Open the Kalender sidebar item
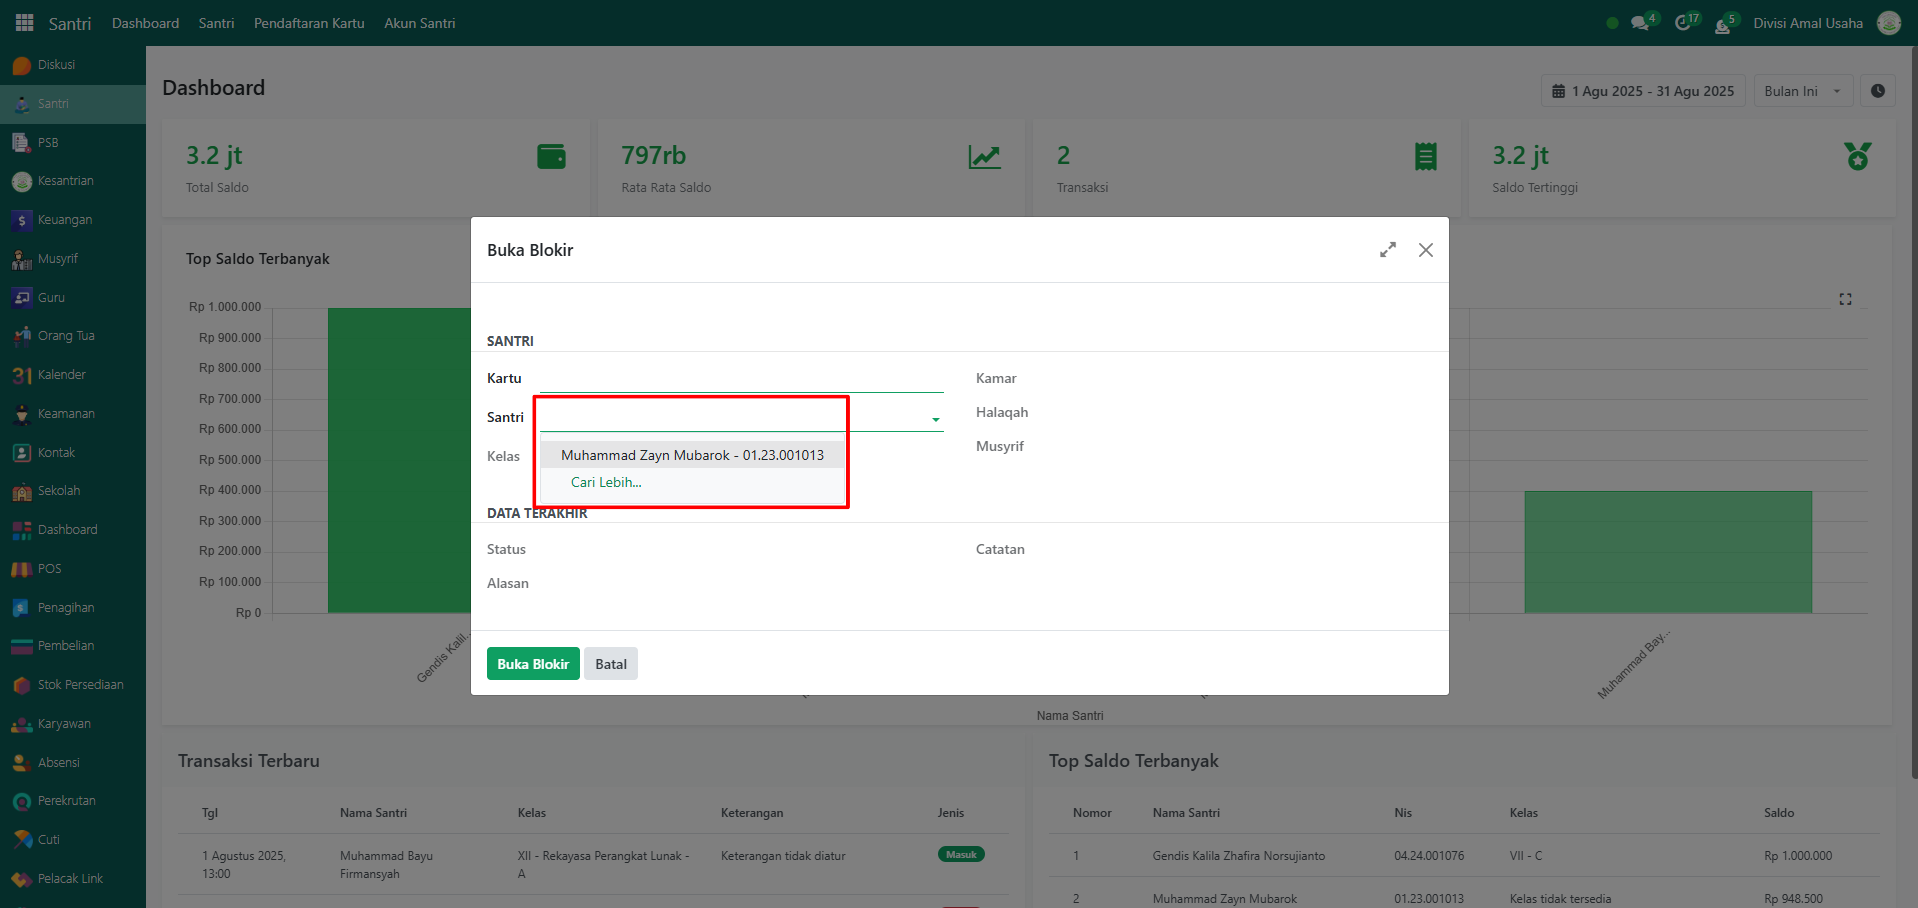 point(61,375)
